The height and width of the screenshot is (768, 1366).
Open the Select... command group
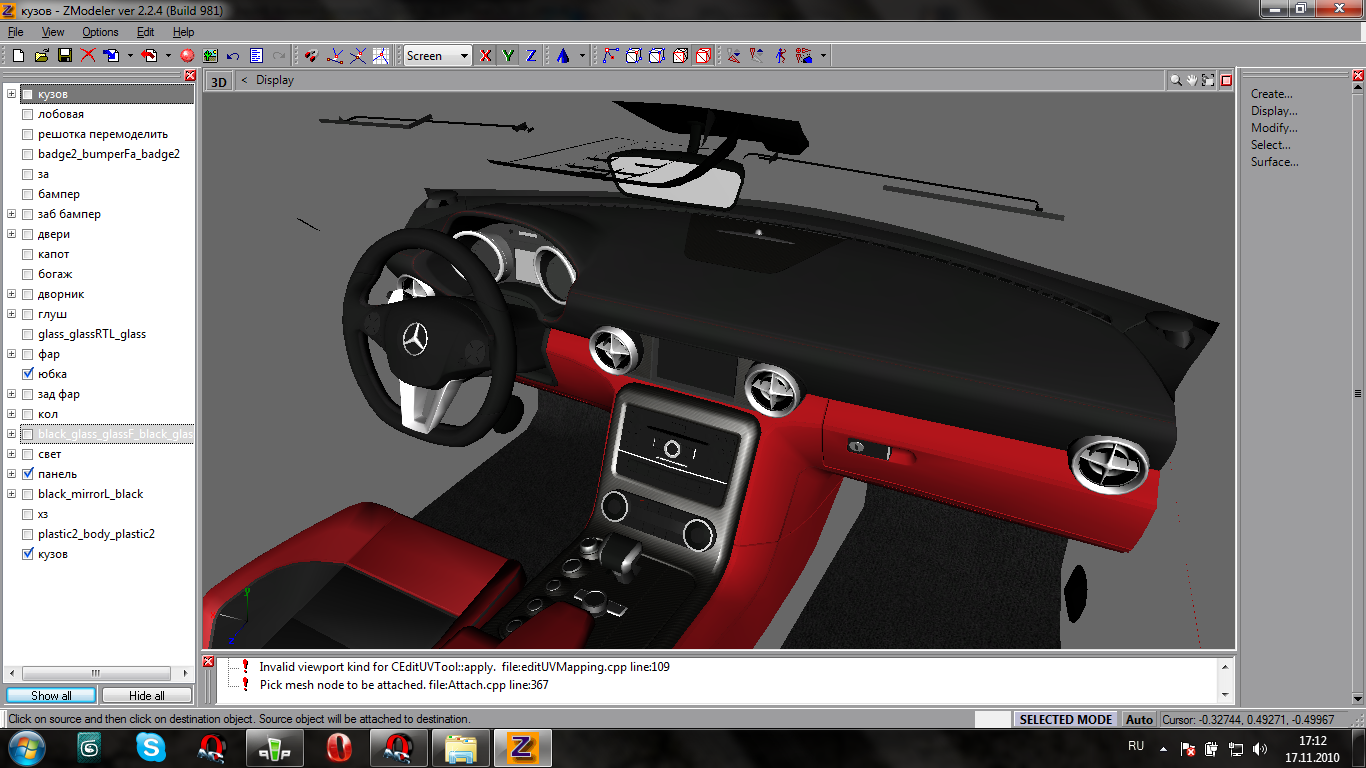(x=1271, y=145)
